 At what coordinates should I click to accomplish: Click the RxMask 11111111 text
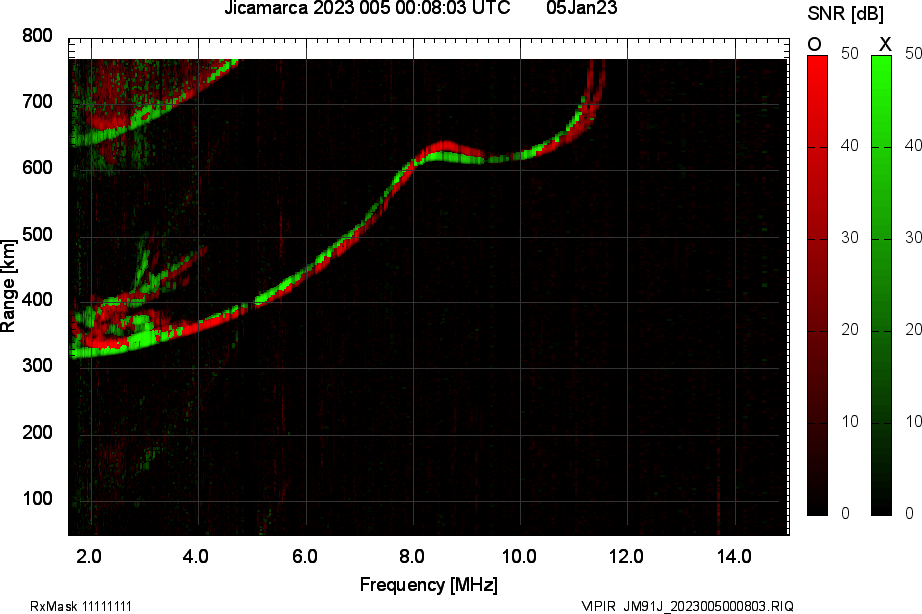(x=81, y=606)
